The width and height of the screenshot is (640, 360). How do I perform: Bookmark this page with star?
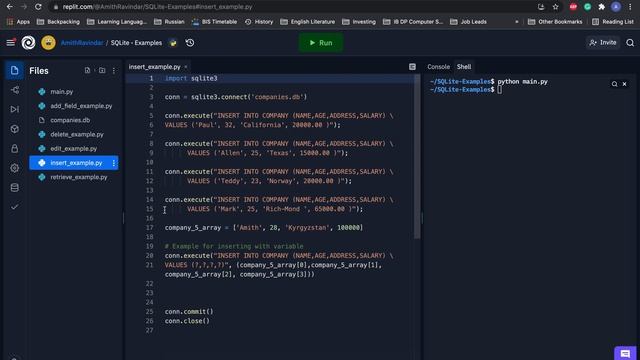tap(556, 7)
